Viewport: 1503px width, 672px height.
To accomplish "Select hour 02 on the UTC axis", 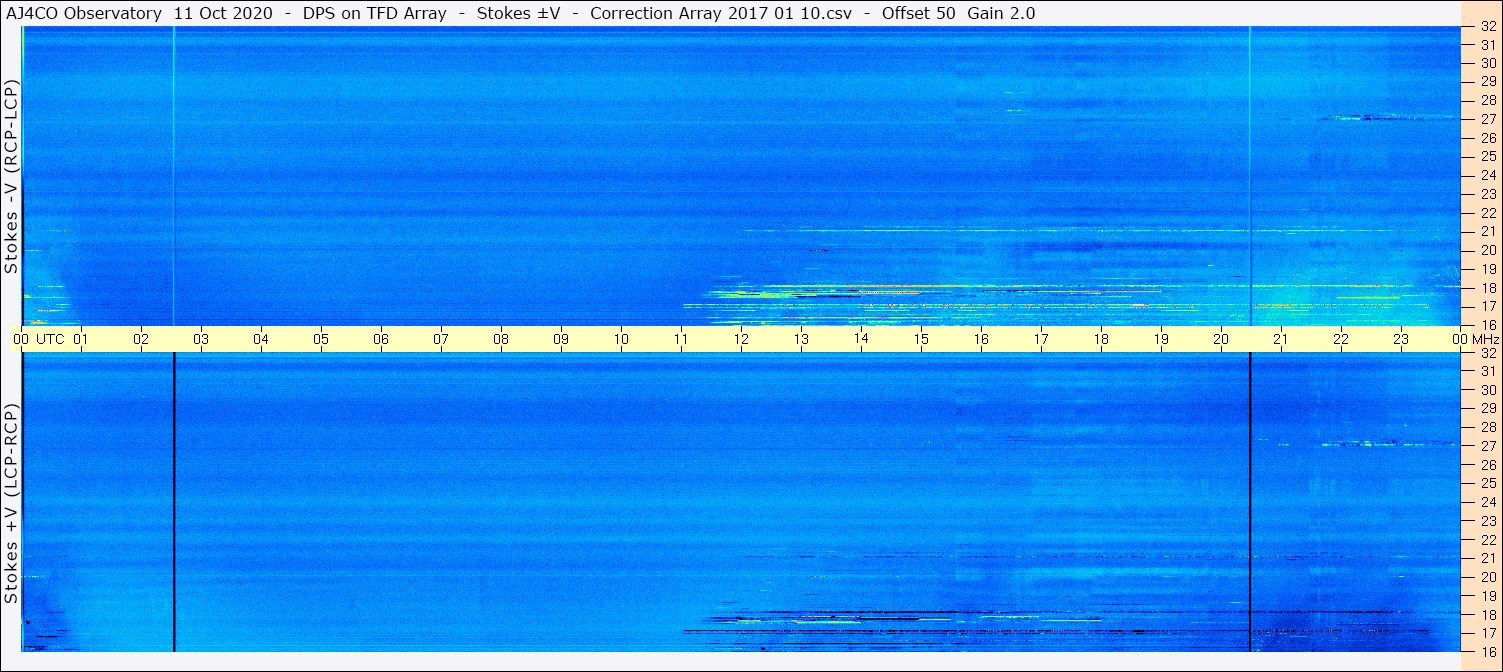I will click(141, 339).
